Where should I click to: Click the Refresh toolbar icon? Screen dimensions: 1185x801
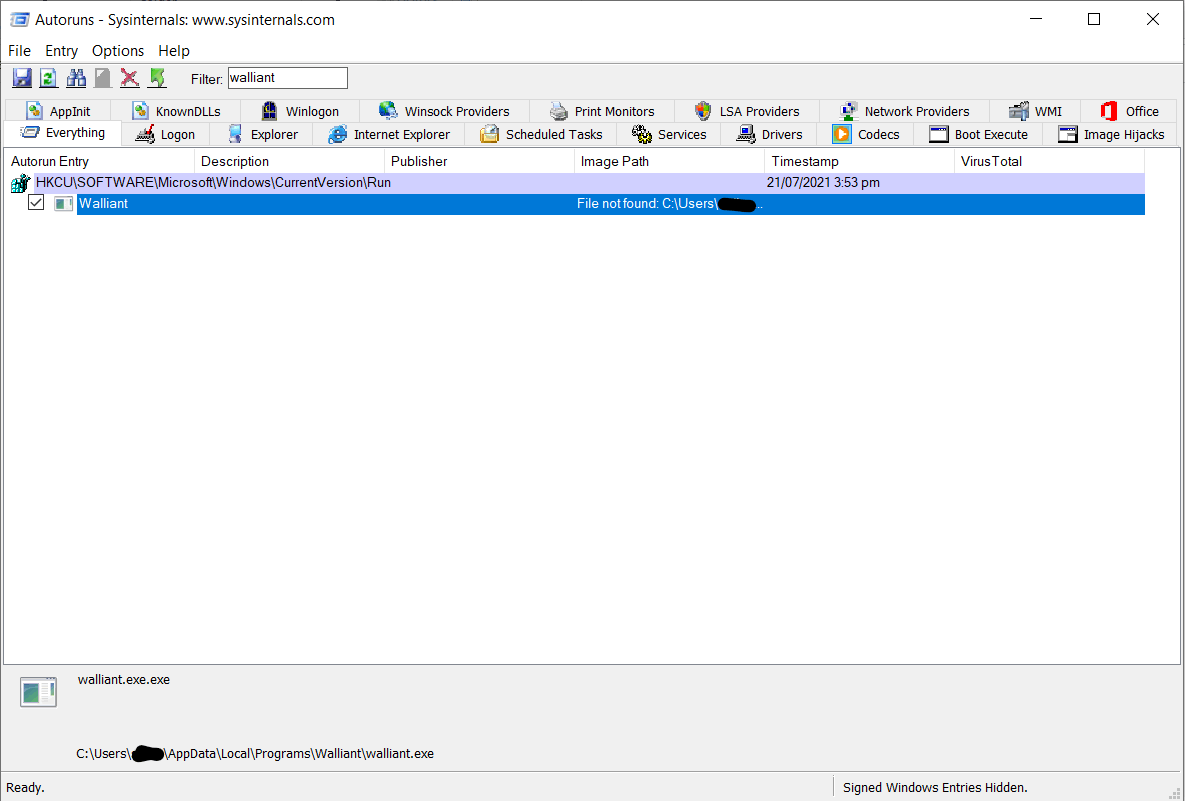[49, 78]
